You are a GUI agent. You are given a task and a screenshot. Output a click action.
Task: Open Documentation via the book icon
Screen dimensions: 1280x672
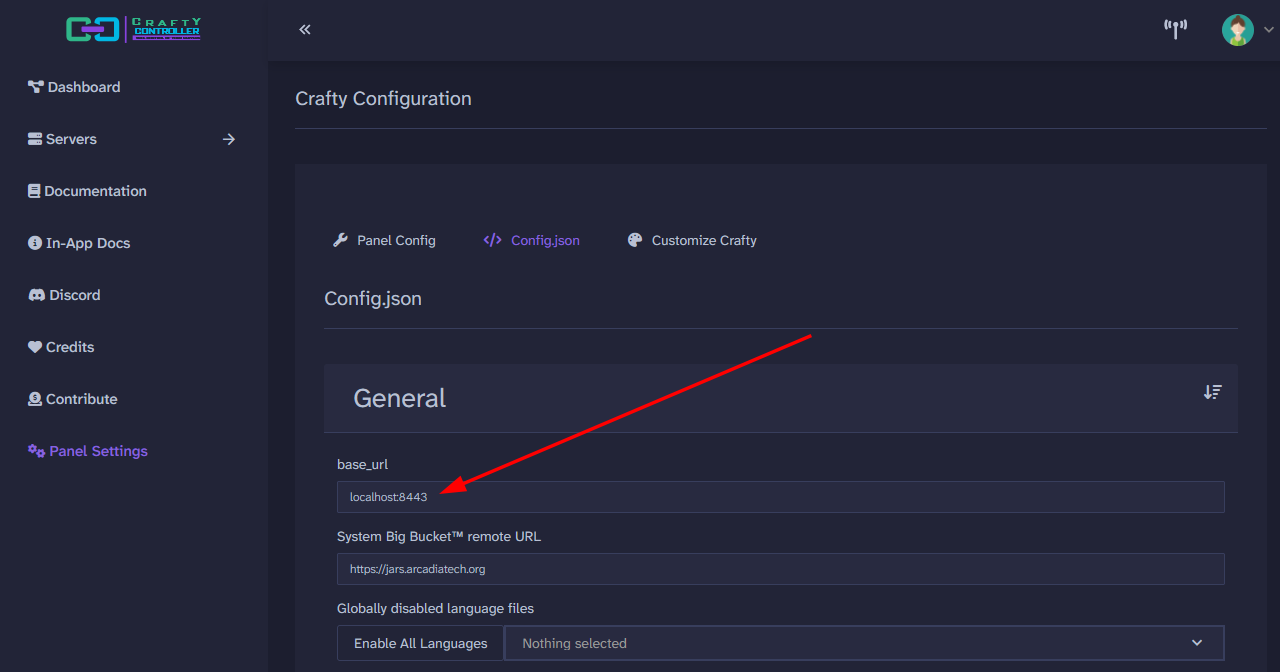click(x=33, y=191)
